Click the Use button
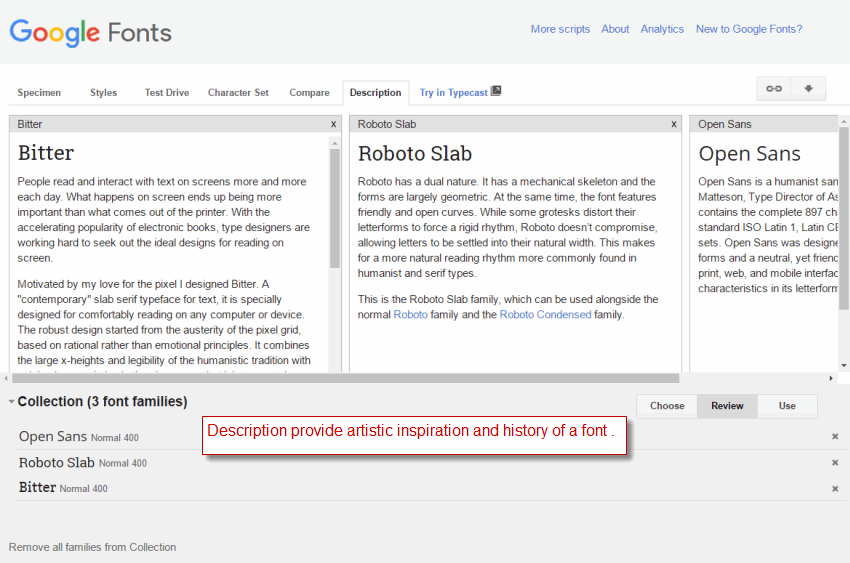Image resolution: width=850 pixels, height=563 pixels. click(x=787, y=406)
